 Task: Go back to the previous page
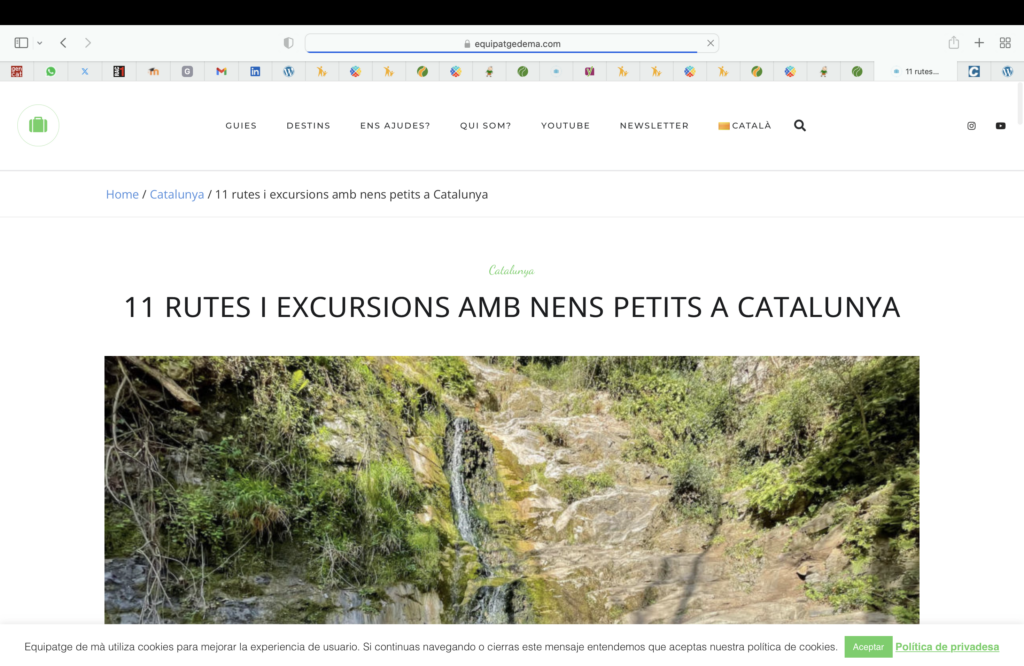pyautogui.click(x=63, y=43)
